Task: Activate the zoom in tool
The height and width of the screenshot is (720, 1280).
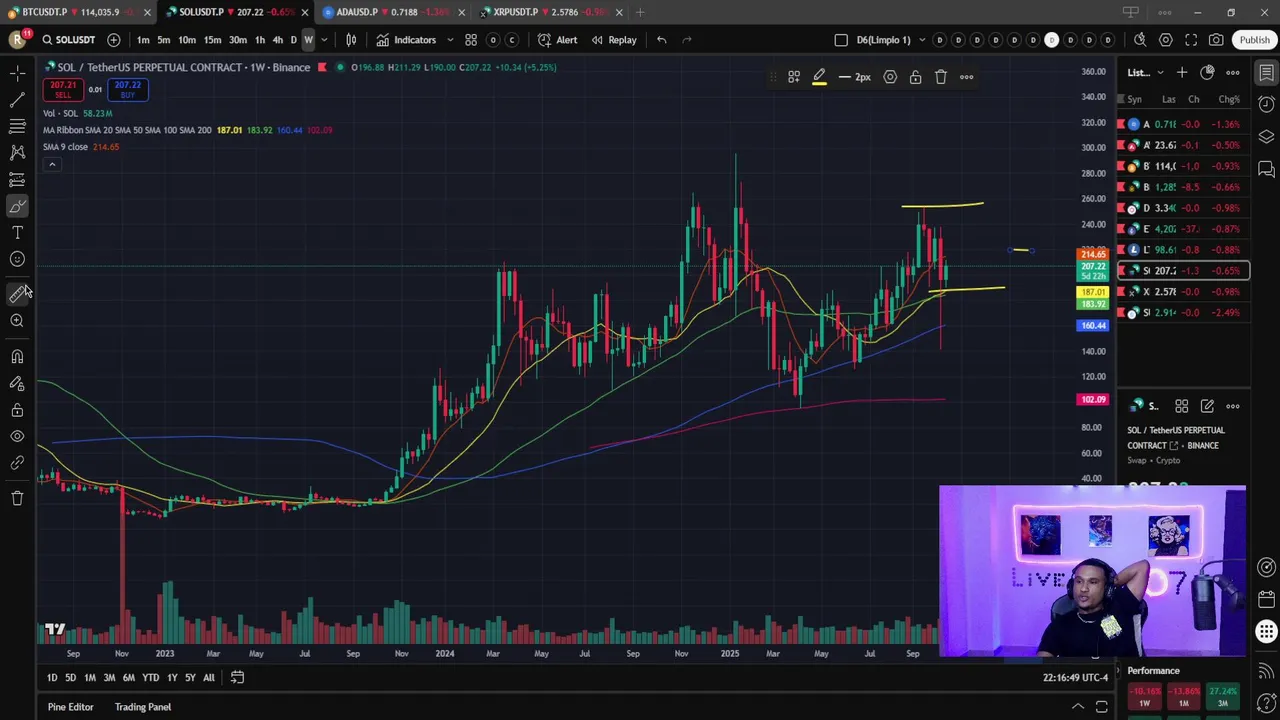Action: [x=17, y=321]
